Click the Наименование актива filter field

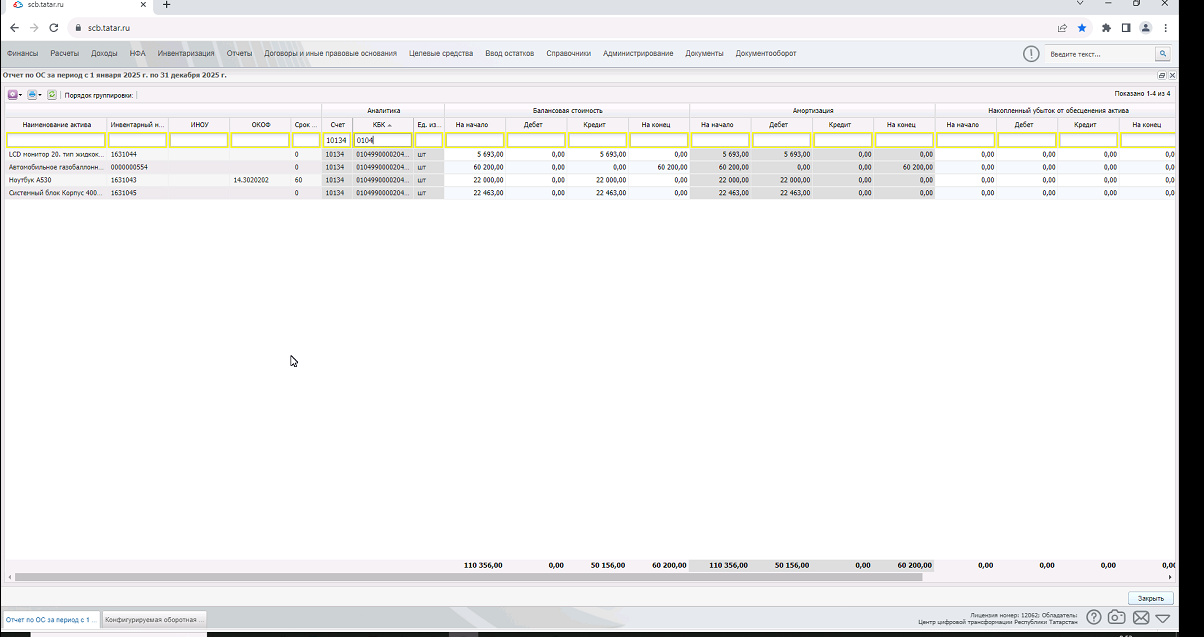tap(54, 140)
